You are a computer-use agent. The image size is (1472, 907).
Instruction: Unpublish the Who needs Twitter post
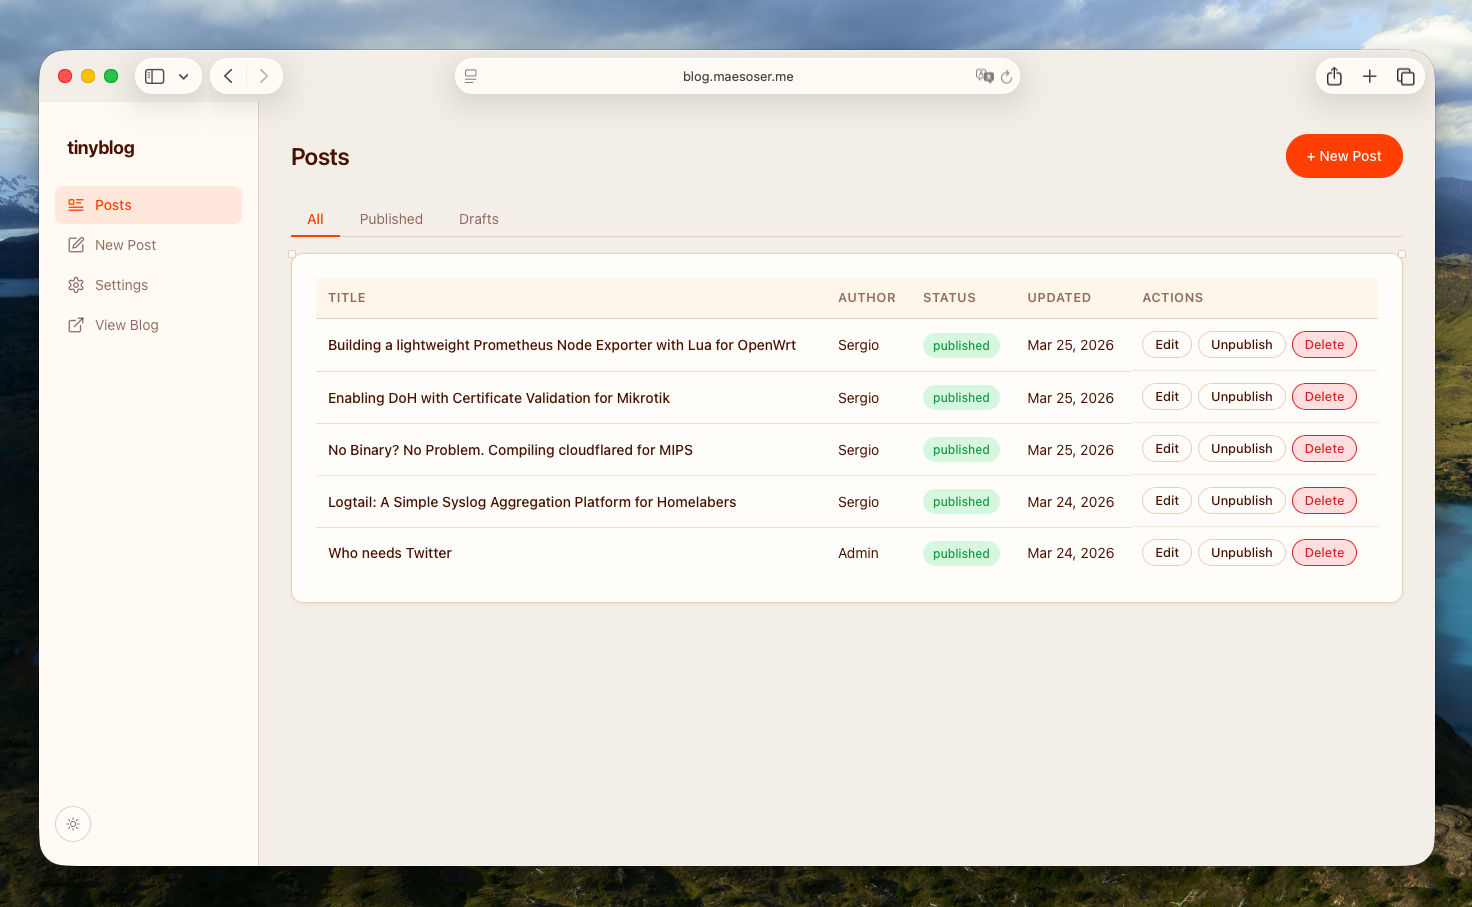click(1242, 553)
